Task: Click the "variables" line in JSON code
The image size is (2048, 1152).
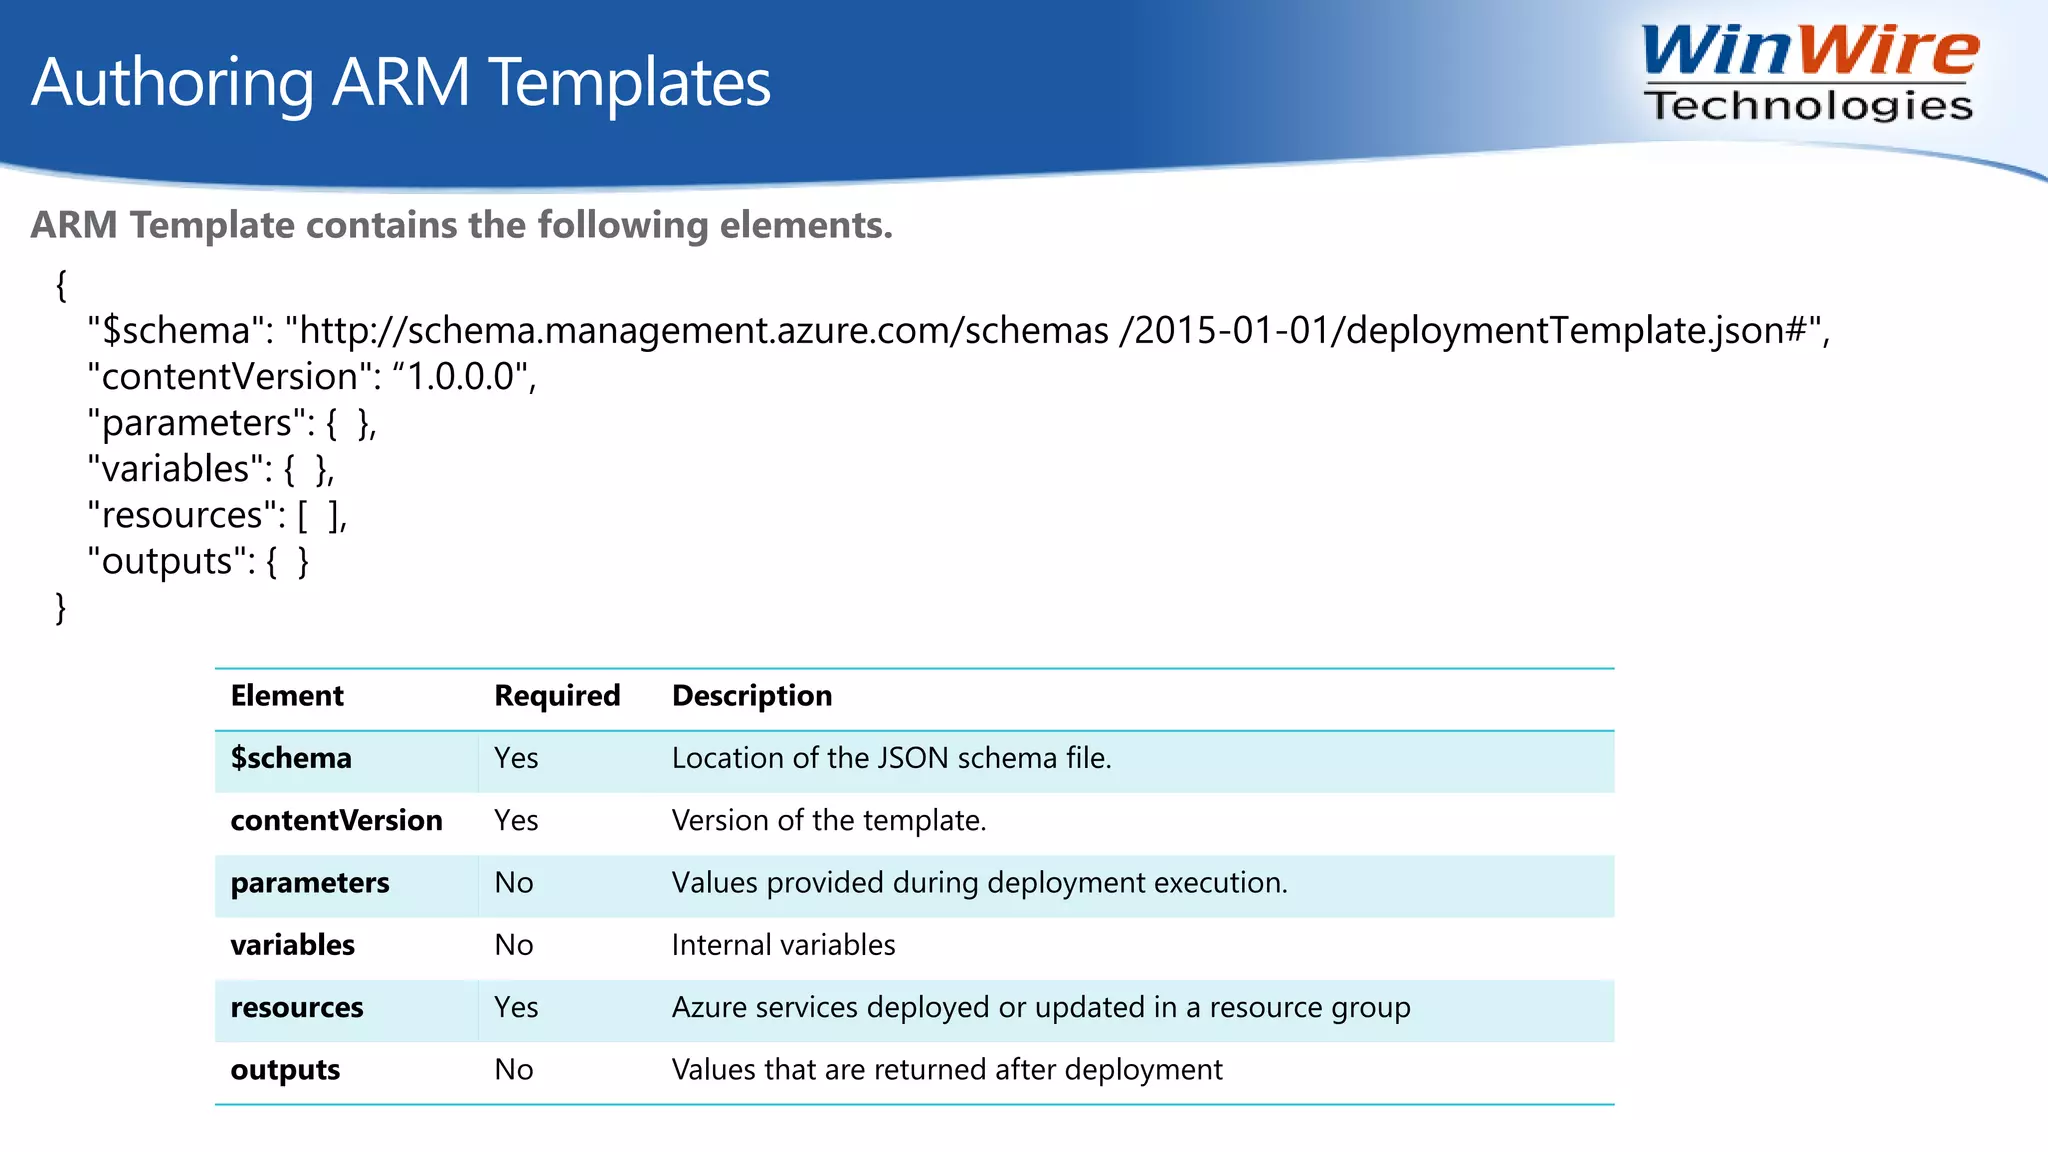Action: tap(211, 469)
